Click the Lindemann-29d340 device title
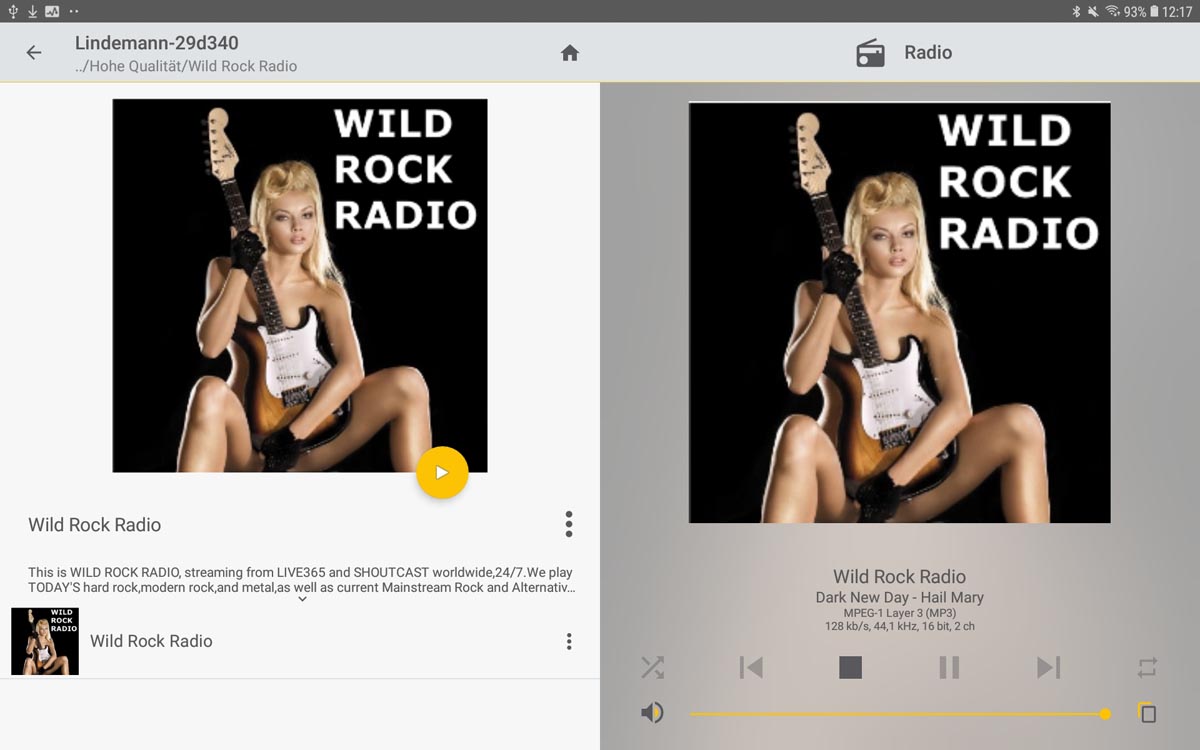The height and width of the screenshot is (750, 1200). coord(157,43)
